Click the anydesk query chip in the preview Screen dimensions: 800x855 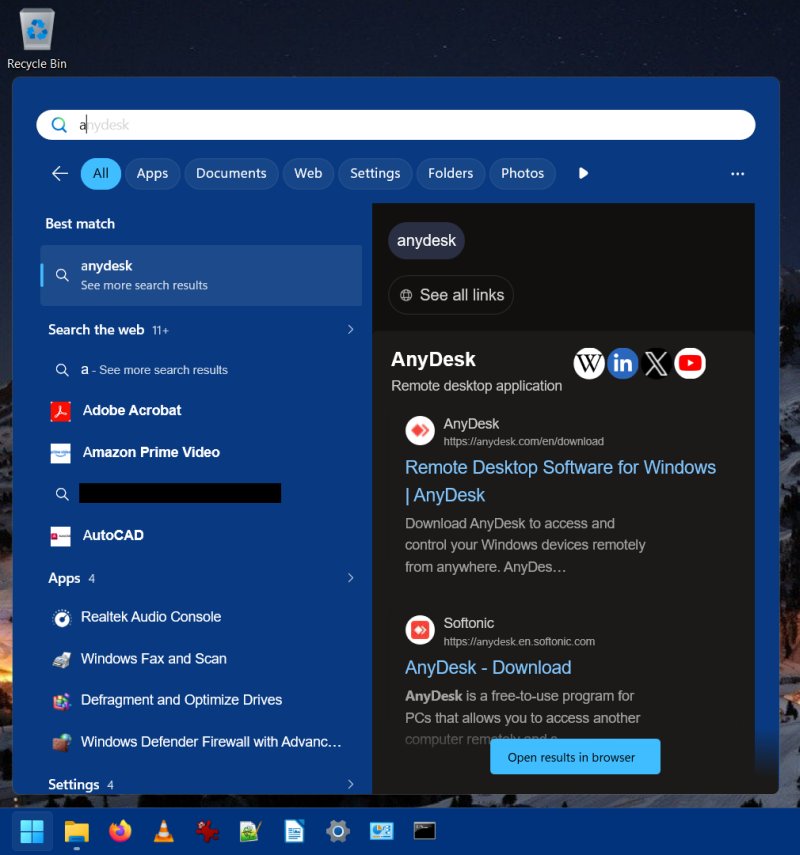click(426, 240)
